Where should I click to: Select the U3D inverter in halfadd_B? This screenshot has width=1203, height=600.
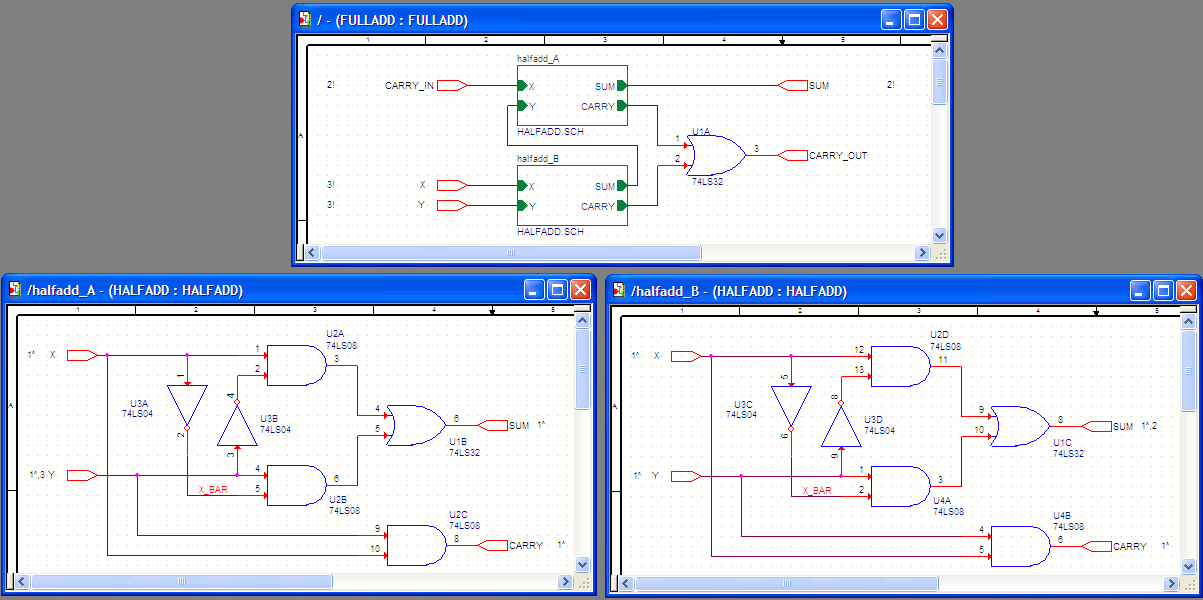(x=841, y=427)
